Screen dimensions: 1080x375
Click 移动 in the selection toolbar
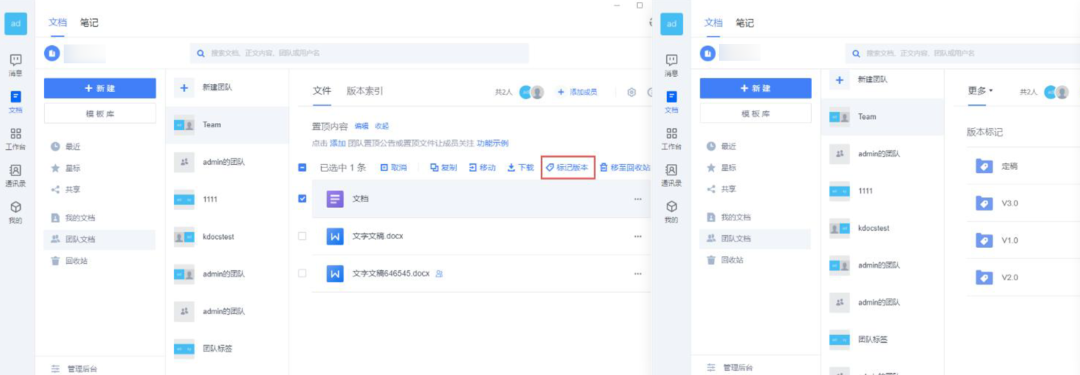pyautogui.click(x=482, y=168)
